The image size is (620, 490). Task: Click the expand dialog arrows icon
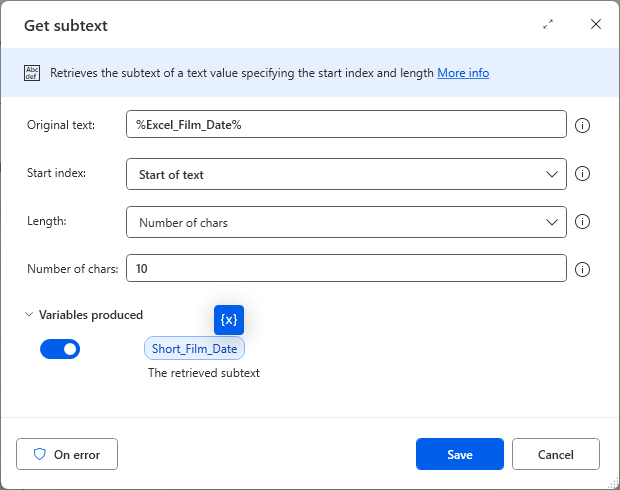pos(548,25)
